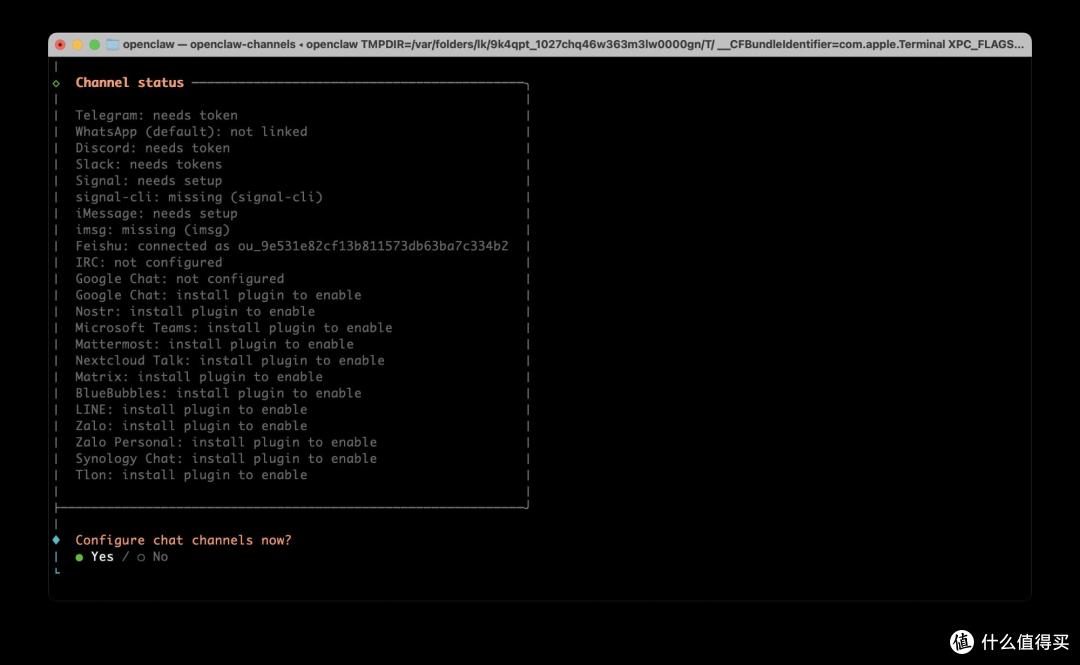Click 'BlueBubbles: install plugin to enable'
The height and width of the screenshot is (665, 1080).
pyautogui.click(x=218, y=393)
